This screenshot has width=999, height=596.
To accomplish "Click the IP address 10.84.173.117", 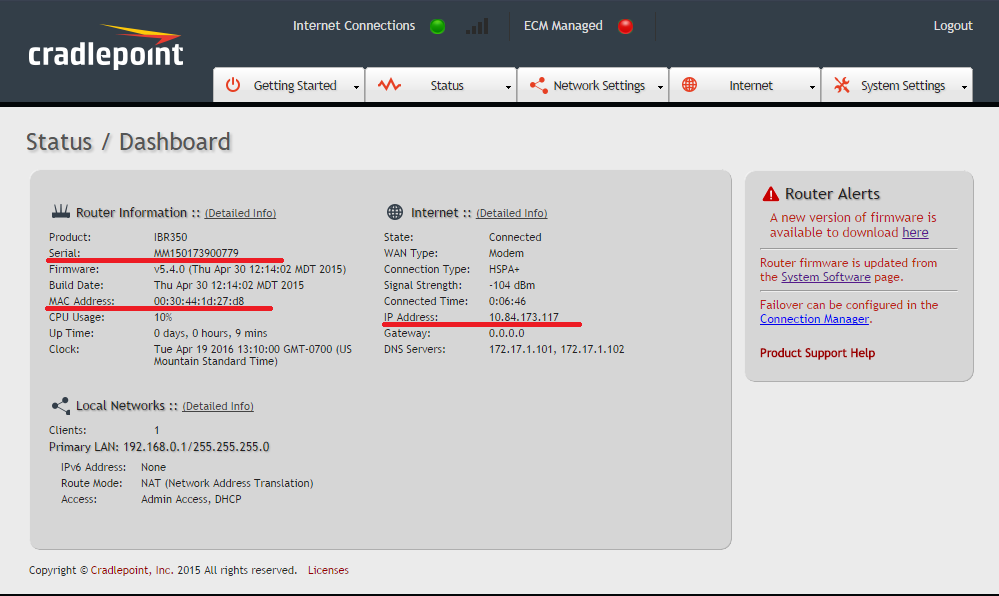I will (x=524, y=317).
